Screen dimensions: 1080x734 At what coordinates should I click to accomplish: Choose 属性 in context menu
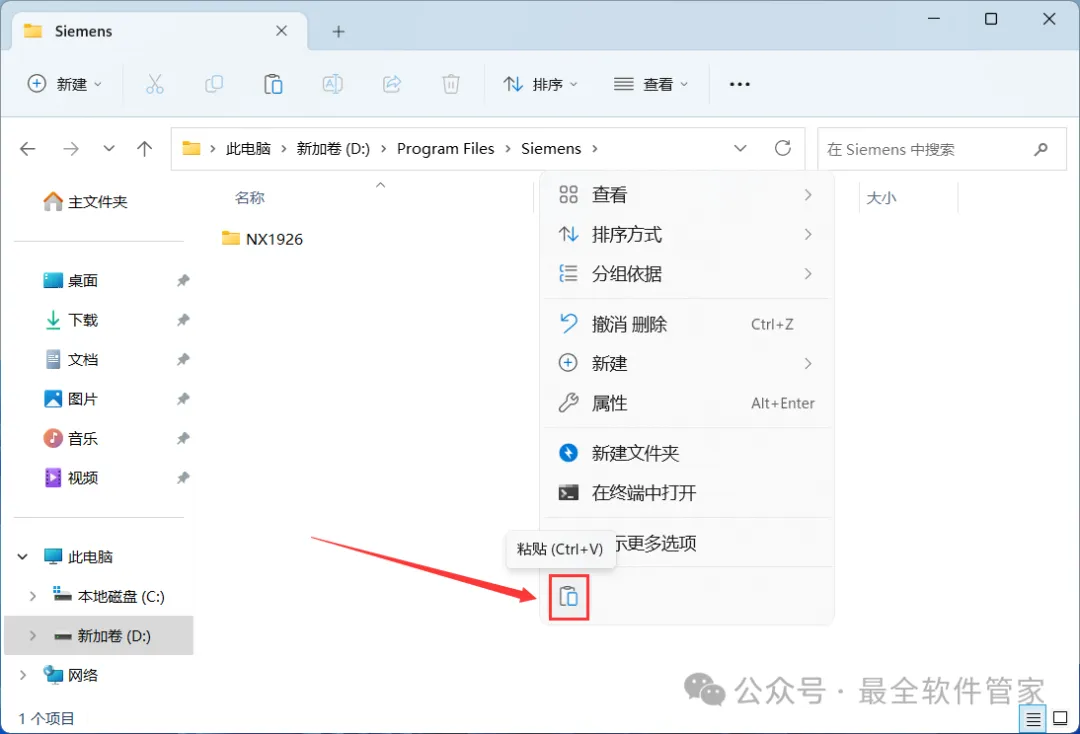pos(686,403)
